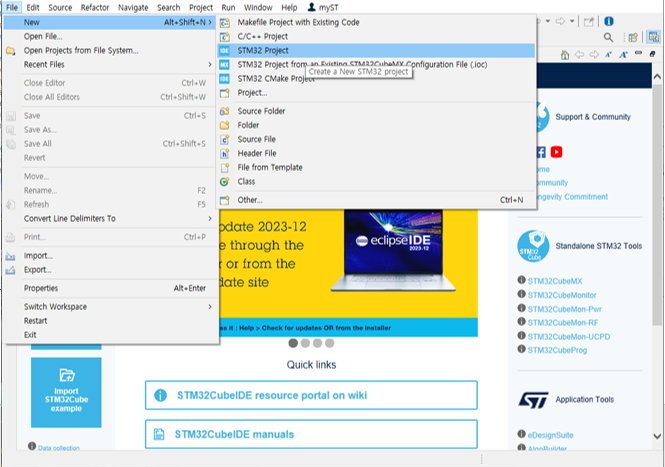The height and width of the screenshot is (467, 665).
Task: Click the Source File icon
Action: click(225, 139)
